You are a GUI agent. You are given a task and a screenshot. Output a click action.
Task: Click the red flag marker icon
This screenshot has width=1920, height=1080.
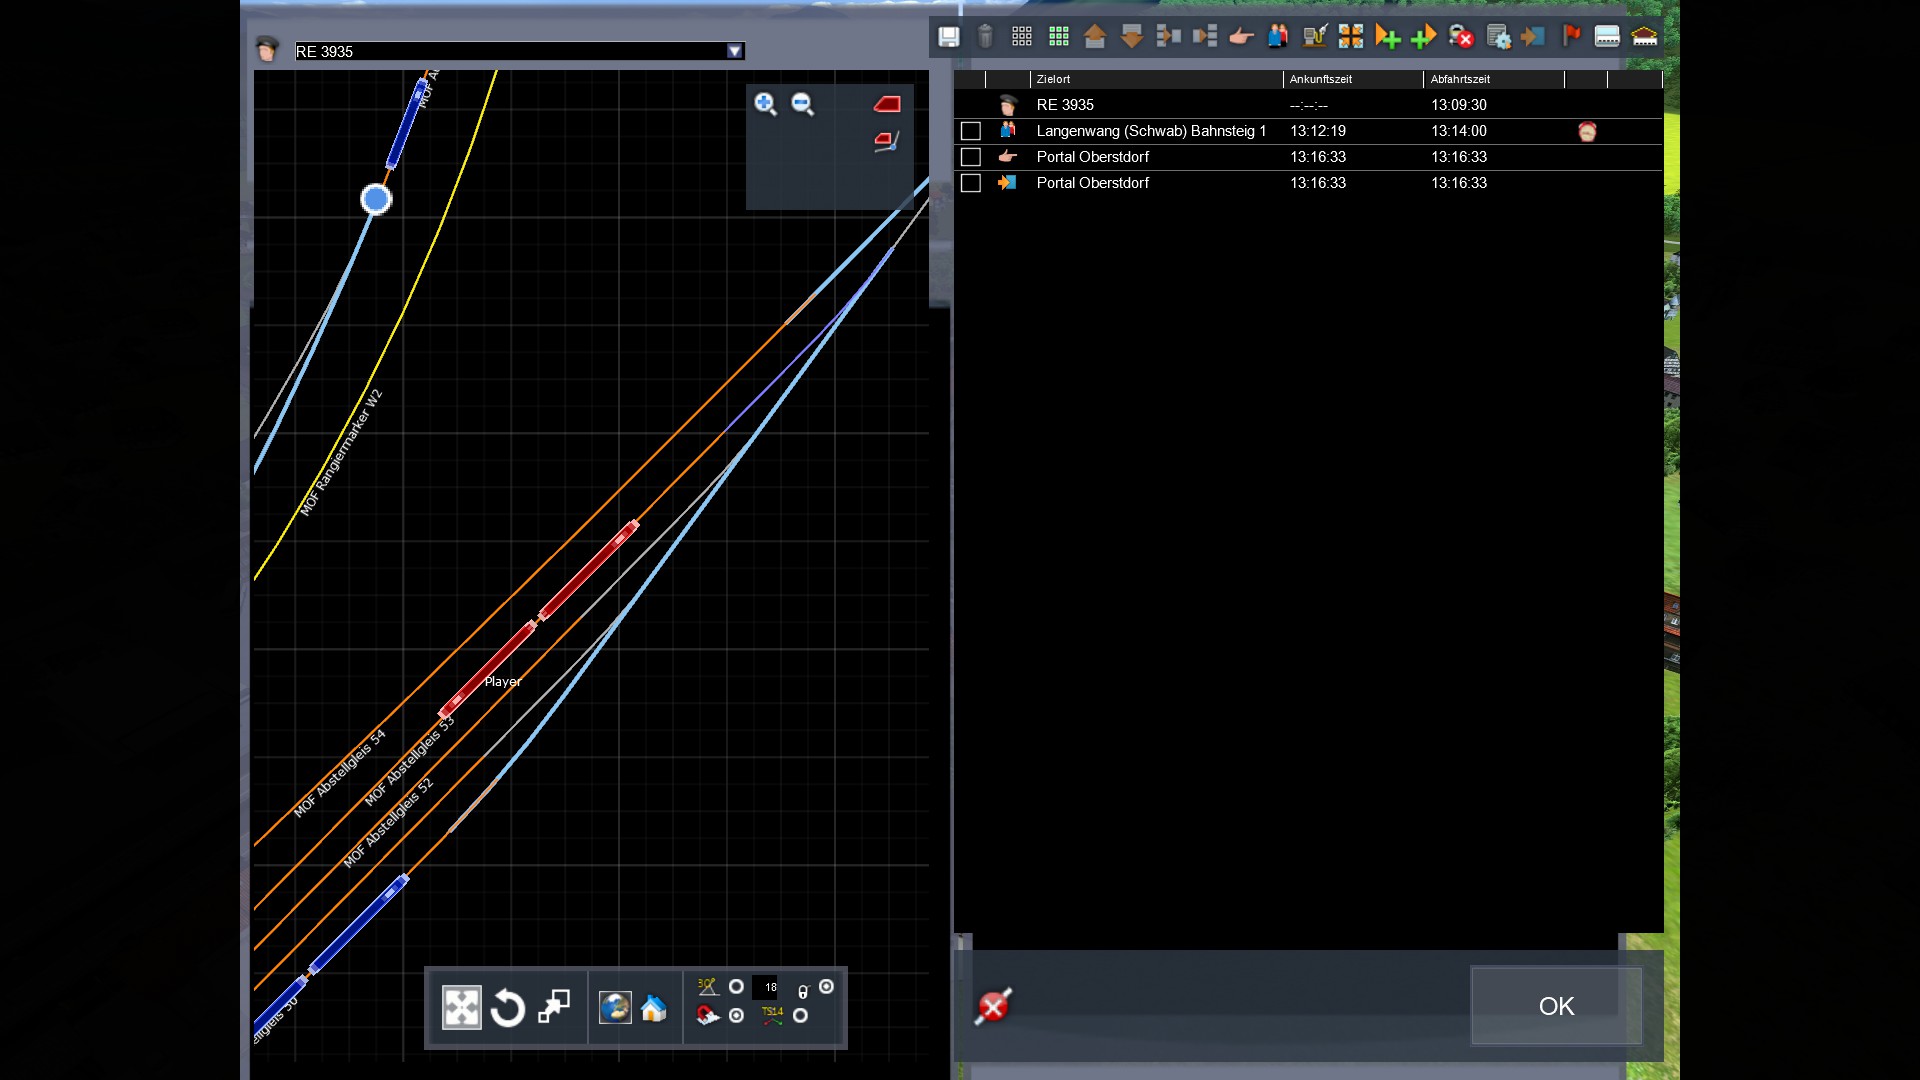point(1571,36)
